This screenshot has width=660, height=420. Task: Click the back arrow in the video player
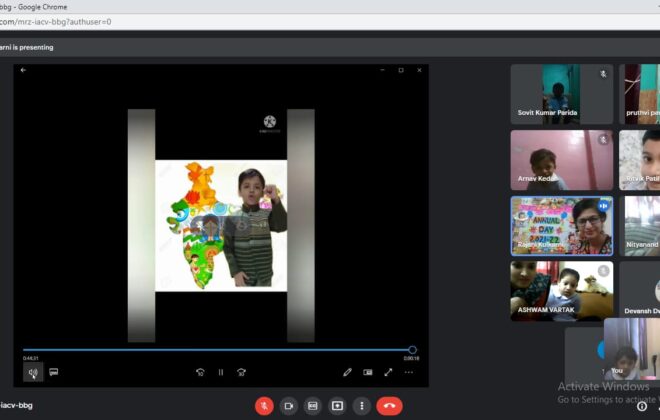click(23, 70)
